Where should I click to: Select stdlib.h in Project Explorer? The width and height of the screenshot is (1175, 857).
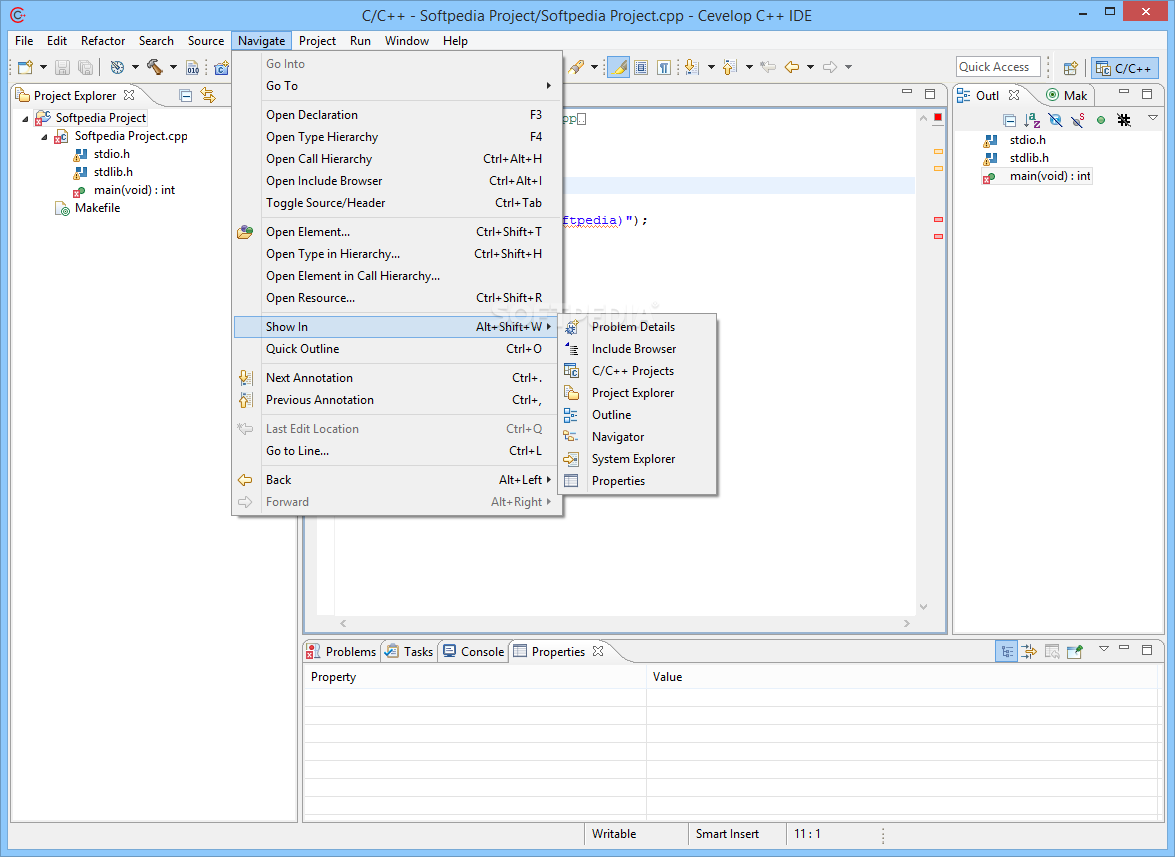[x=113, y=172]
